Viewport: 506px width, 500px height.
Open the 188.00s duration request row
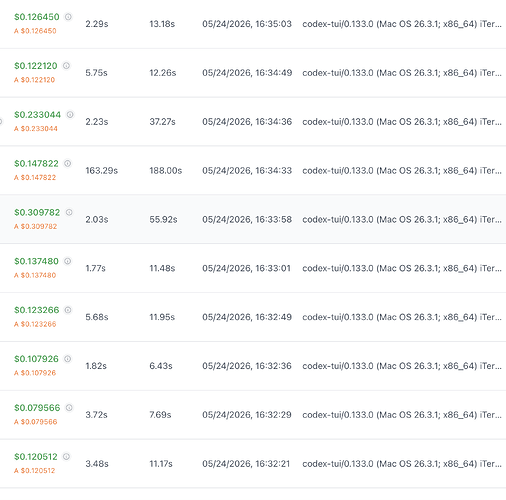point(253,170)
